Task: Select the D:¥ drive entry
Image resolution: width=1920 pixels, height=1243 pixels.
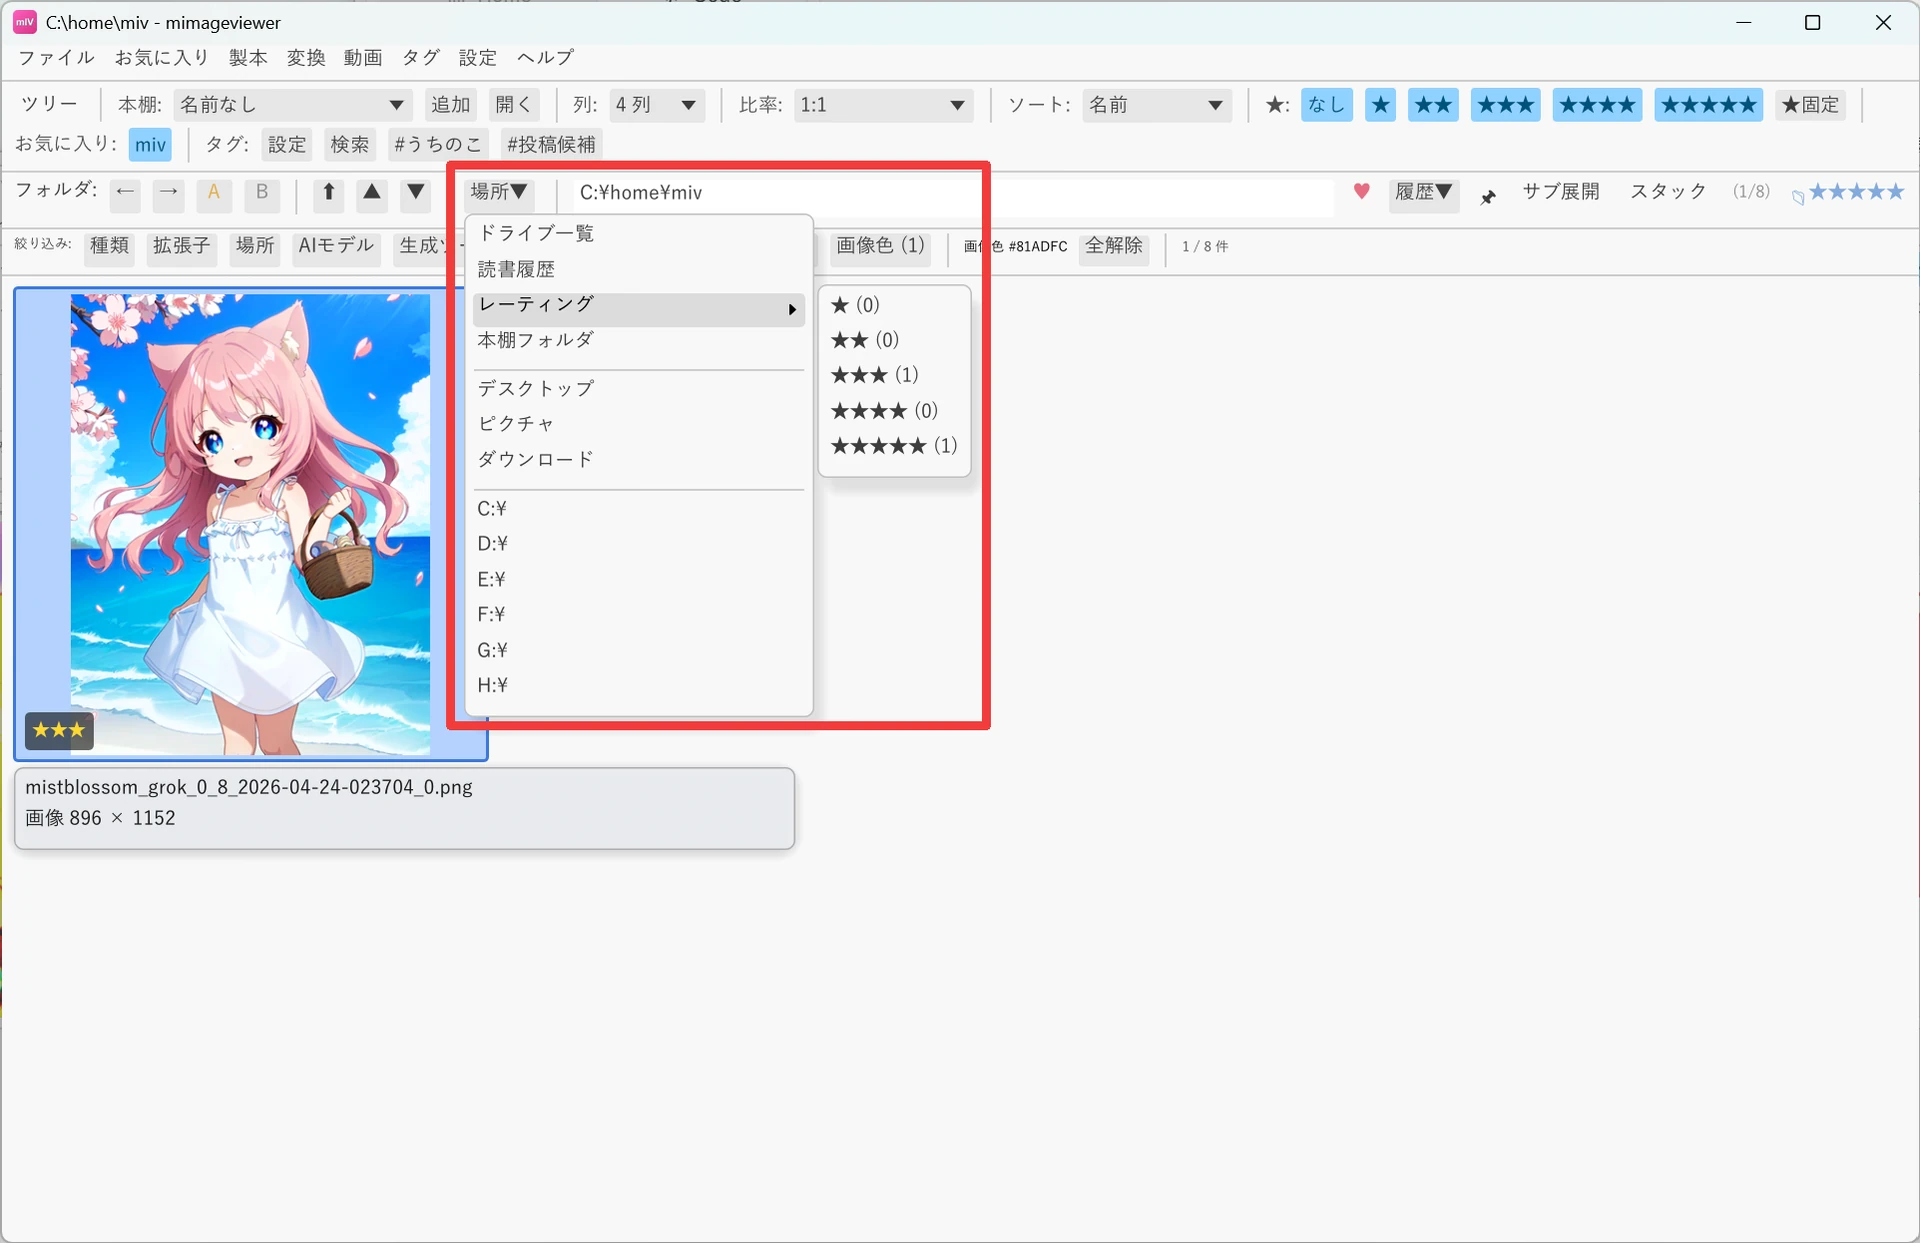Action: click(639, 544)
